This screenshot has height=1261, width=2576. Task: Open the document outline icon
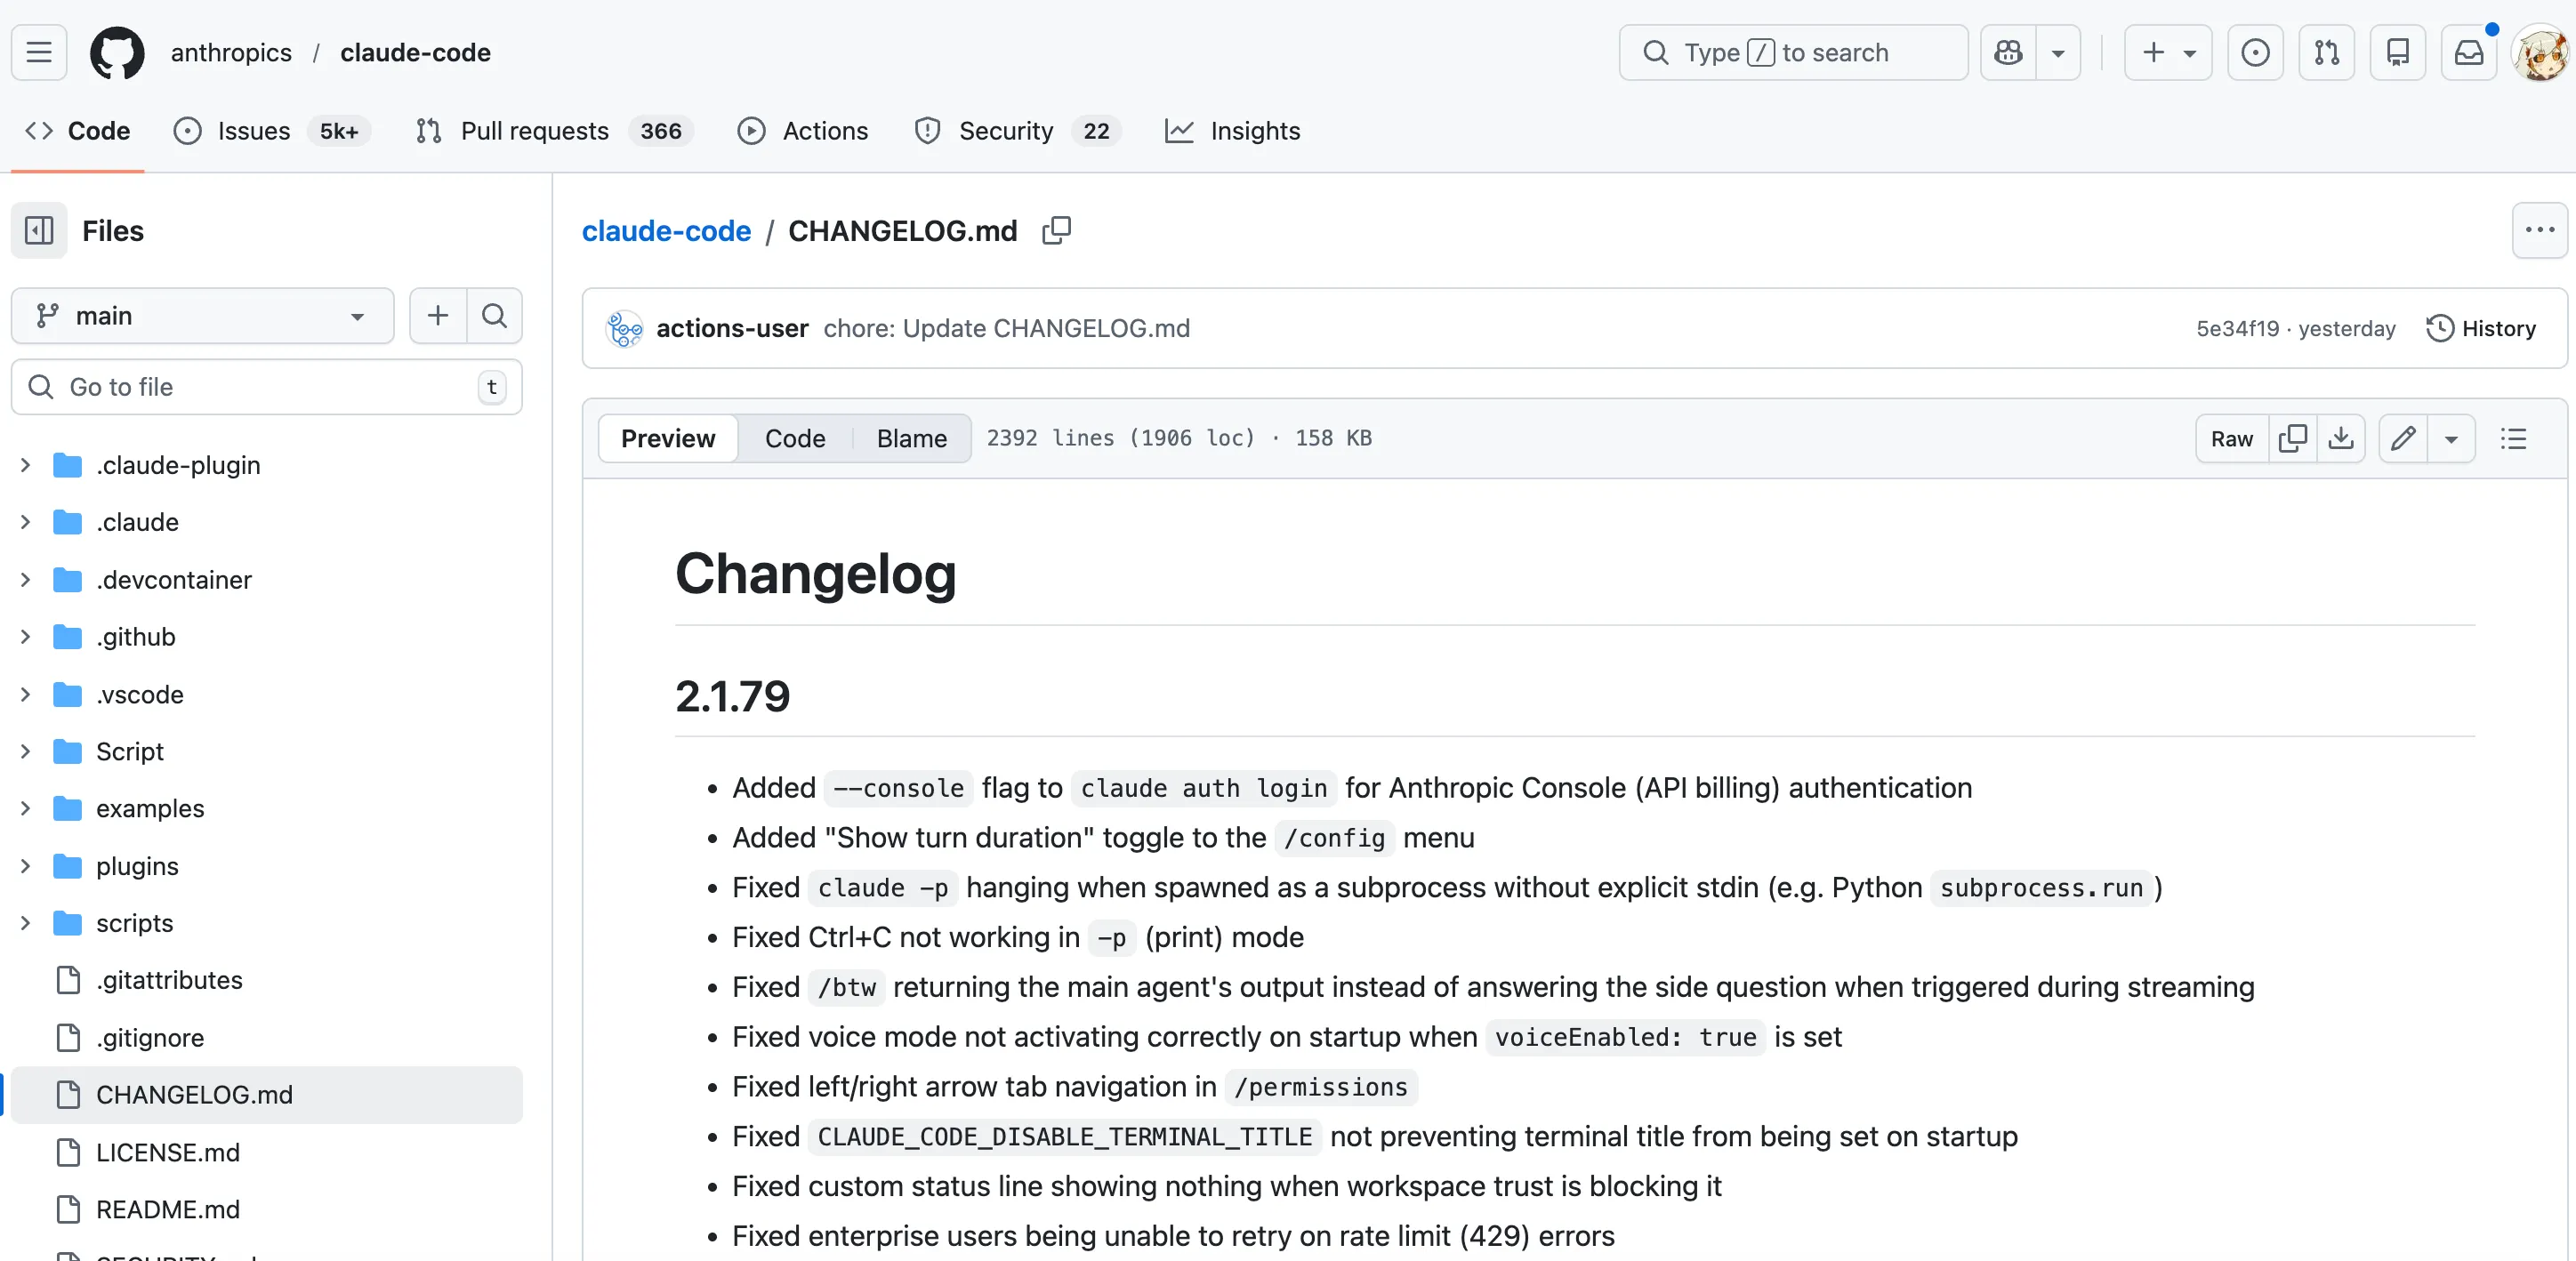(x=2513, y=439)
